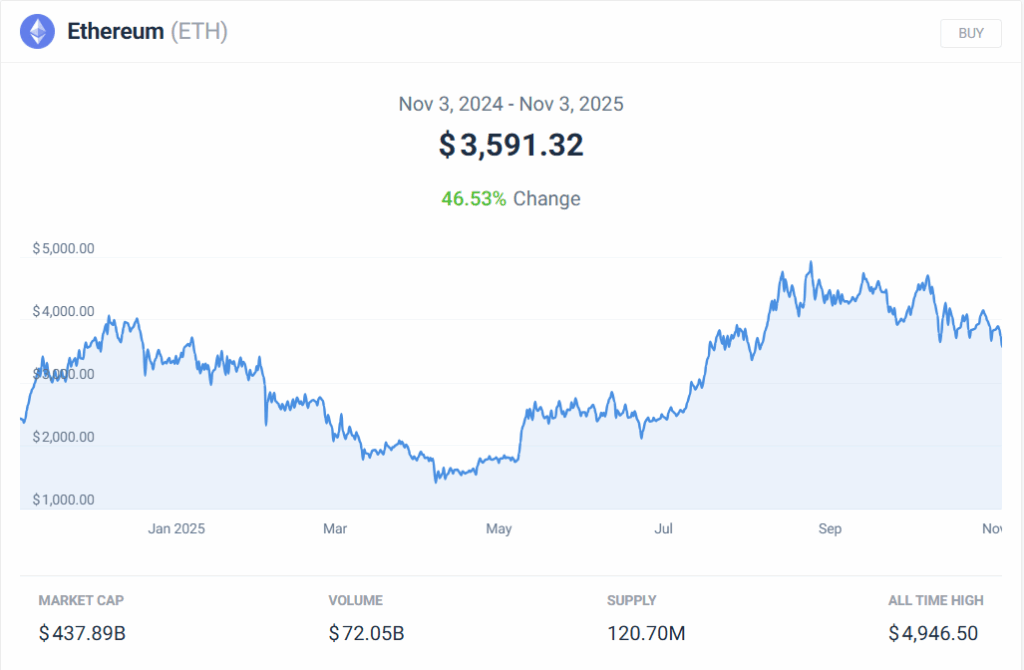Select the Sep marker on the time axis
This screenshot has width=1024, height=670.
pos(830,529)
